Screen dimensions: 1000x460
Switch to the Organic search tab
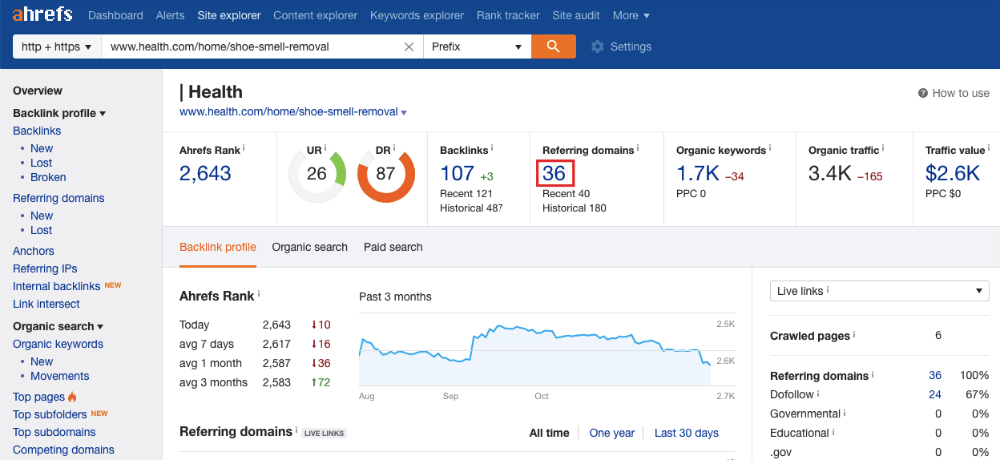310,247
